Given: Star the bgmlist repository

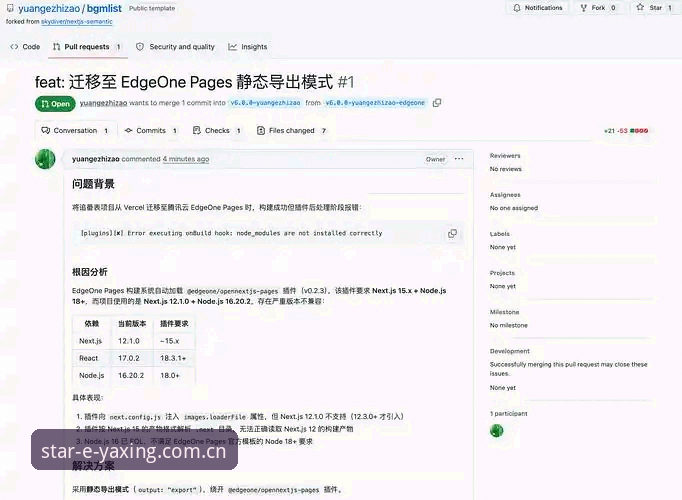Looking at the screenshot, I should 654,8.
